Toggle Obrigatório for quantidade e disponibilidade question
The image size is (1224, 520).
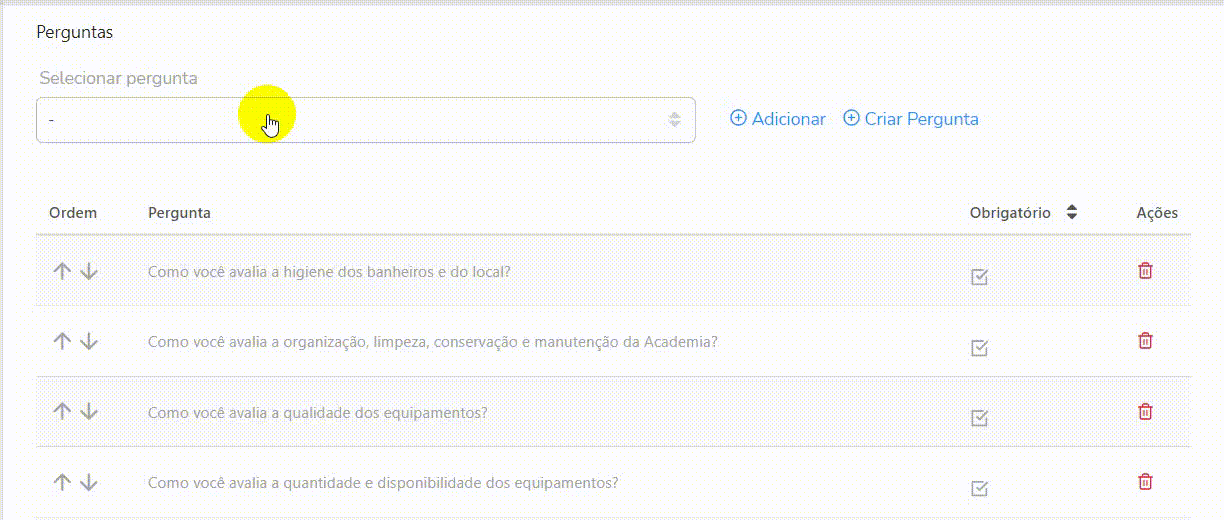(x=980, y=488)
